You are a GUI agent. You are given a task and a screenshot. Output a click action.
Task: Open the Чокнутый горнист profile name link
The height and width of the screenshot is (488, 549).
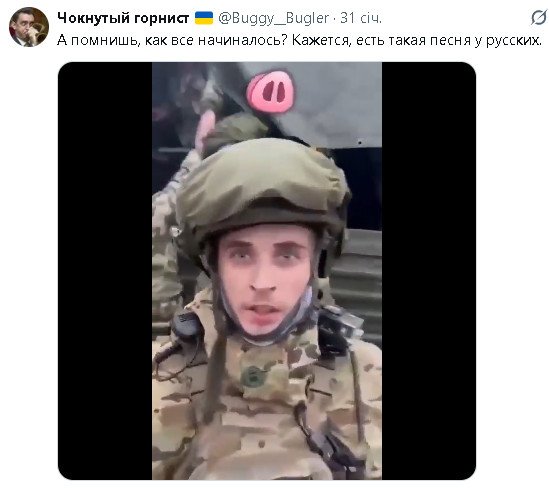(x=123, y=18)
